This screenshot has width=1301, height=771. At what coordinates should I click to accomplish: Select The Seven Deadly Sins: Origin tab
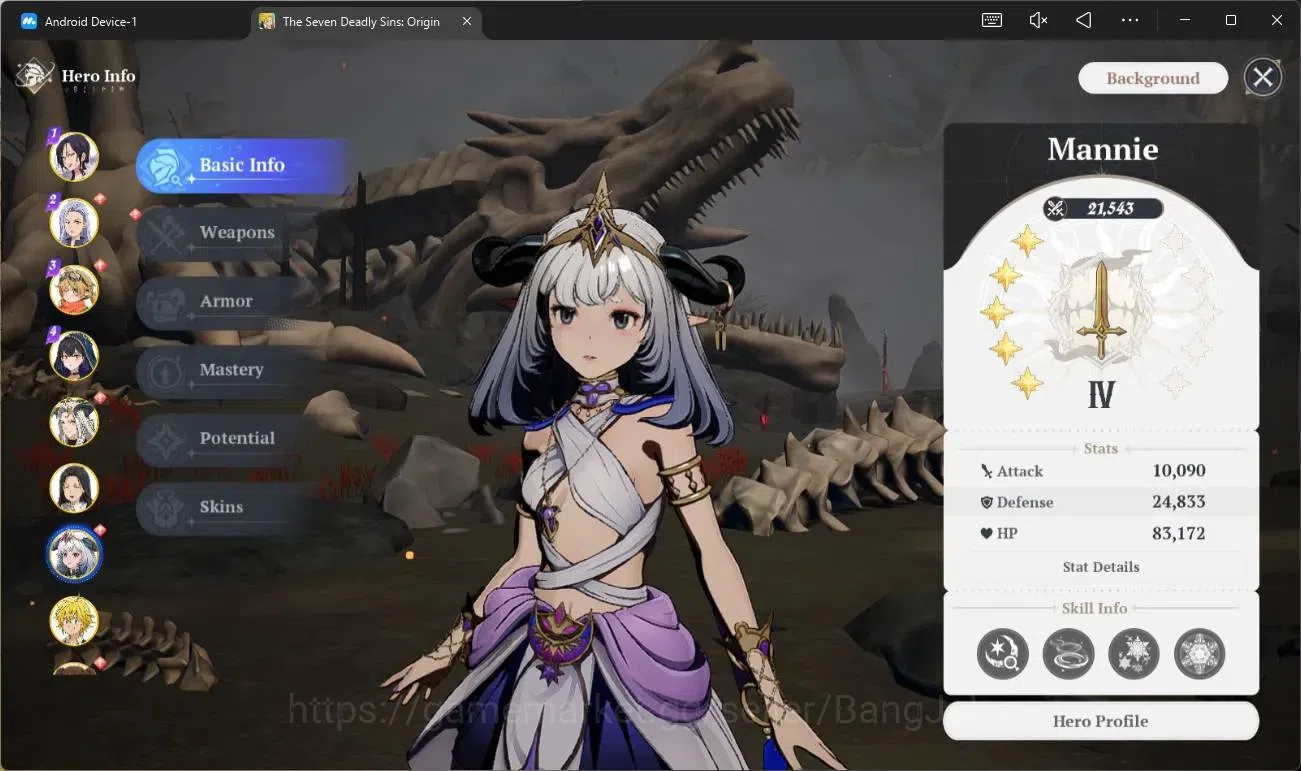point(366,21)
